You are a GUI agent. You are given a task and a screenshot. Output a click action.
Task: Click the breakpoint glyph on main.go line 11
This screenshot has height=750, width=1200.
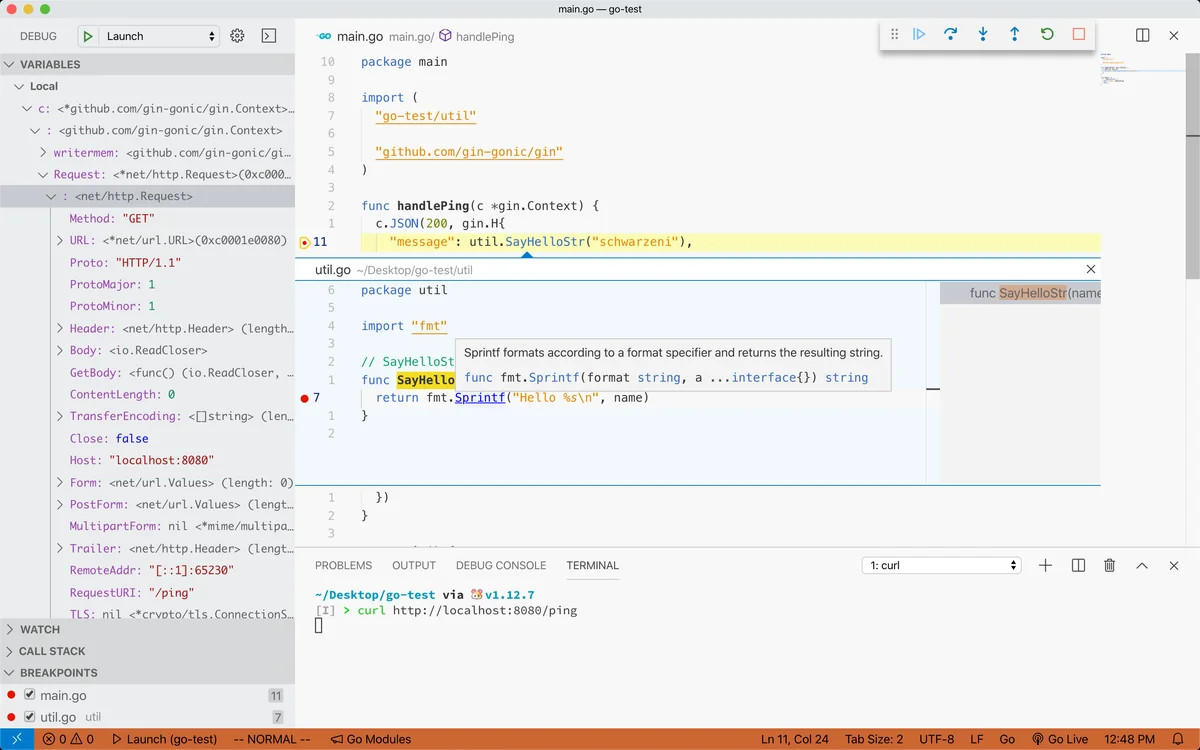coord(305,242)
